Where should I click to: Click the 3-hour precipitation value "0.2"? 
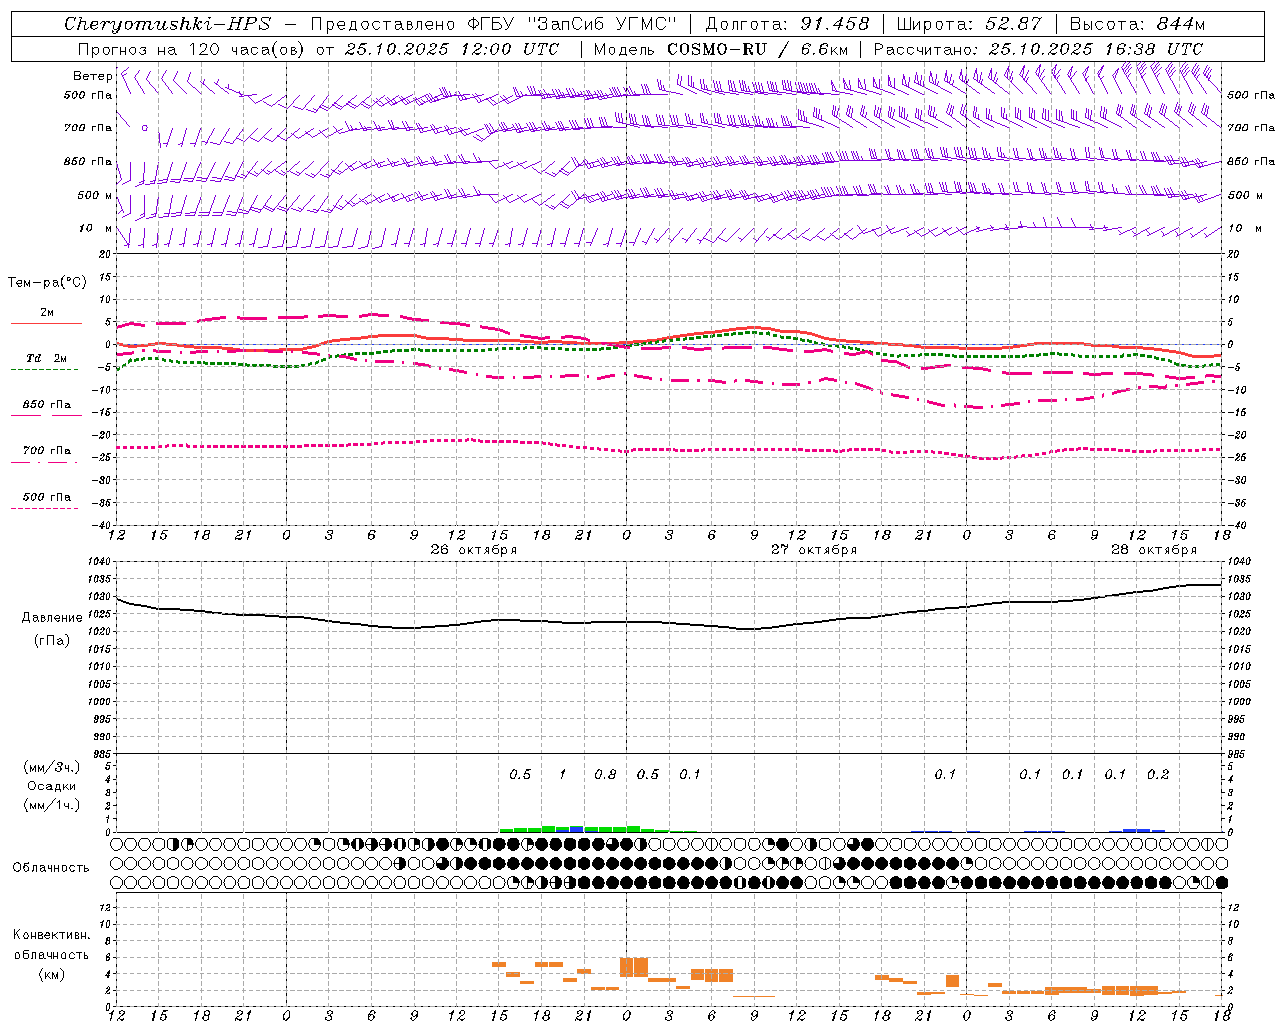[1158, 775]
